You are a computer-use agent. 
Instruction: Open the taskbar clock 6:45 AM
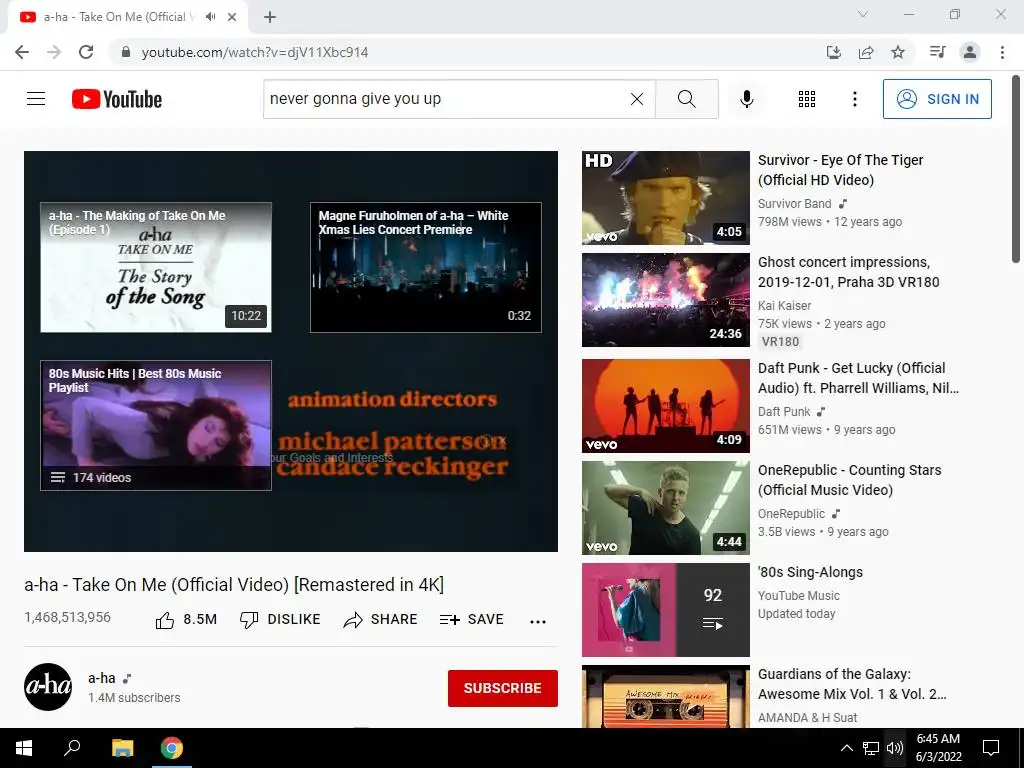pyautogui.click(x=938, y=748)
